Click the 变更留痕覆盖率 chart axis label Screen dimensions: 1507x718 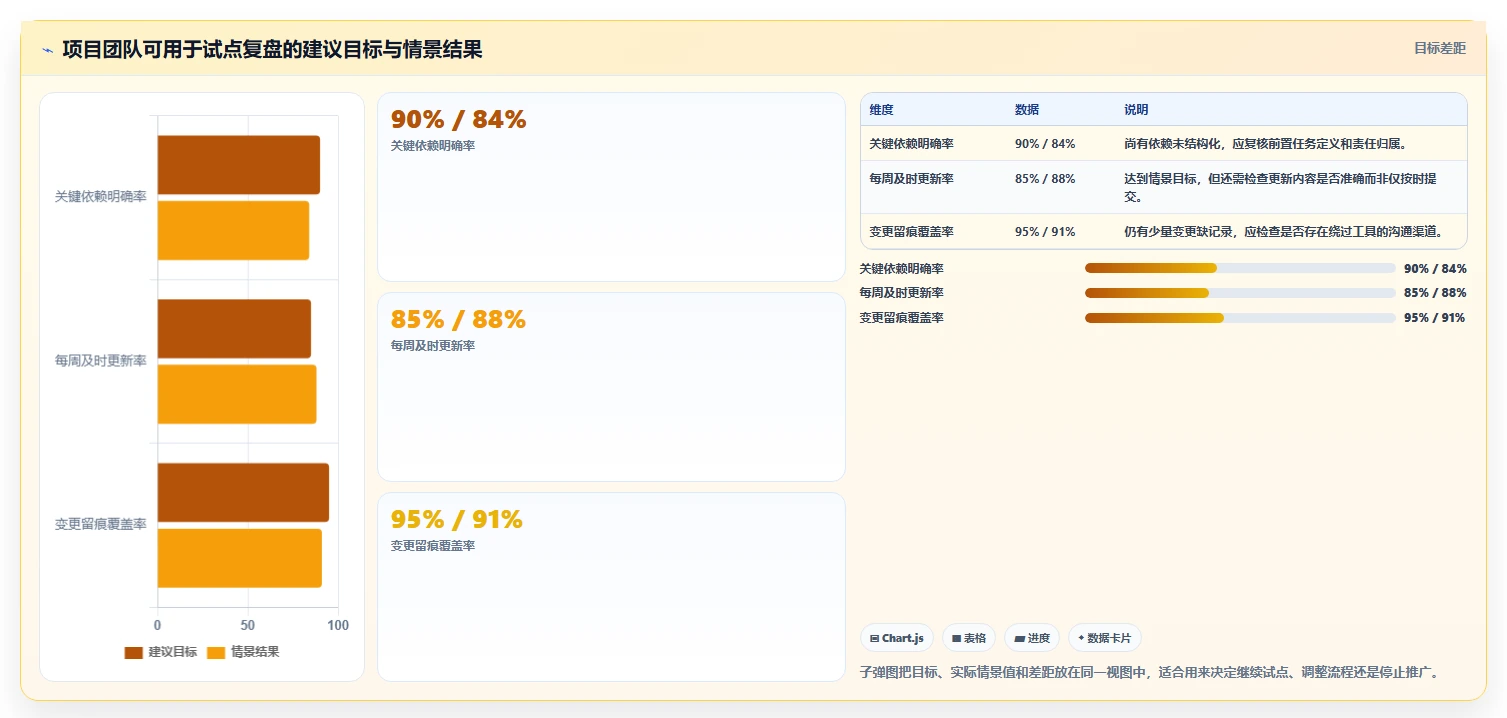tap(101, 524)
